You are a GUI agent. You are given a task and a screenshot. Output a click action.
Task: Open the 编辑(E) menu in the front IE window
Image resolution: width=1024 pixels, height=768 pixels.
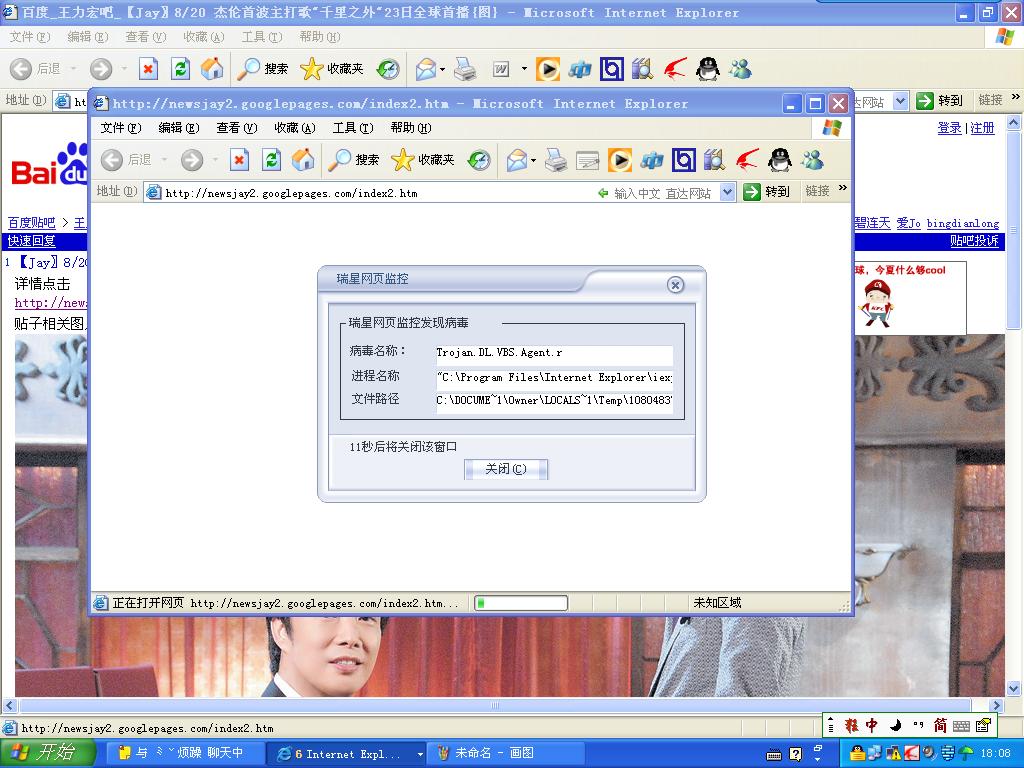coord(179,128)
